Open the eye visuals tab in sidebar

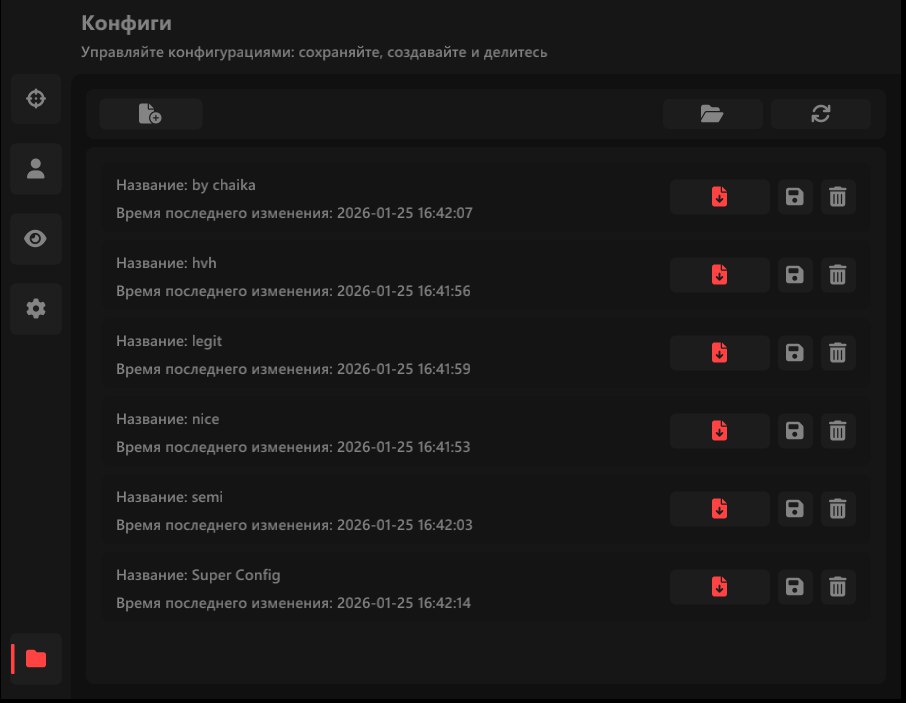(36, 239)
